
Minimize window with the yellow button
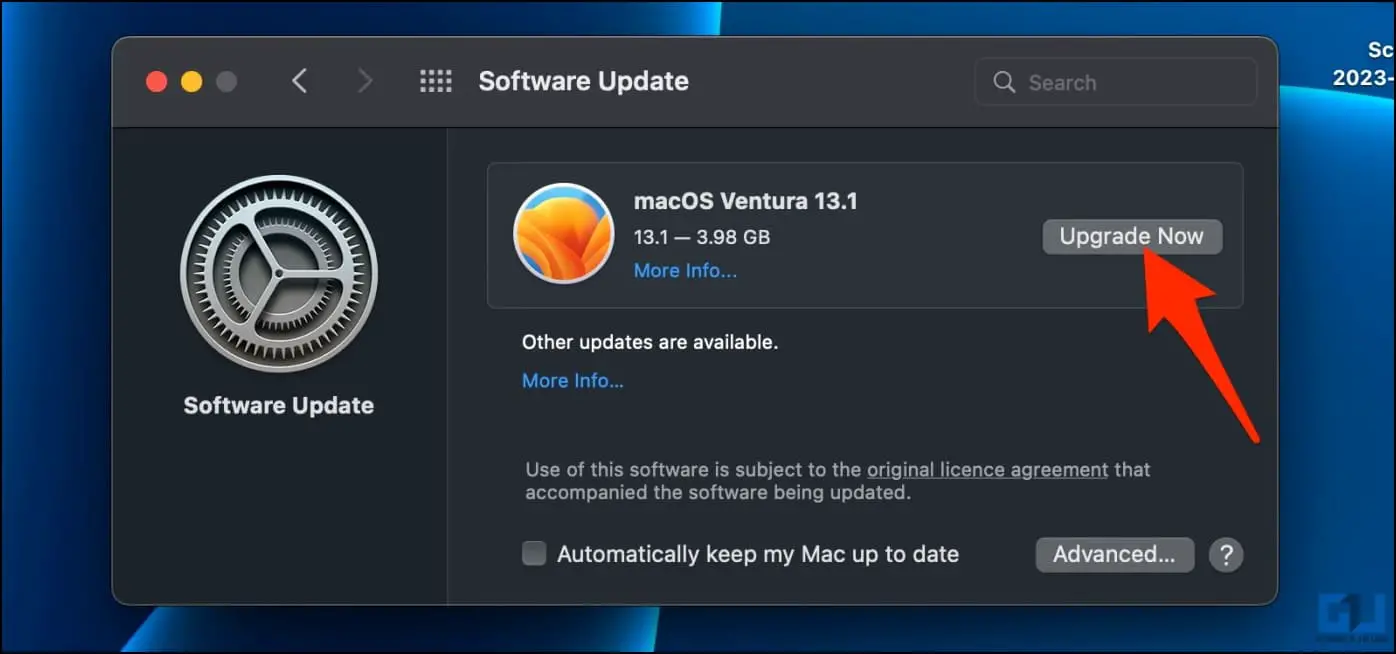(x=191, y=82)
